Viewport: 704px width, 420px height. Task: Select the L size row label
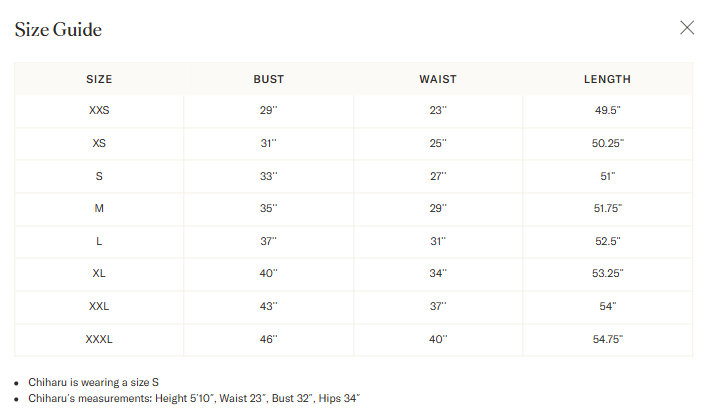[99, 241]
